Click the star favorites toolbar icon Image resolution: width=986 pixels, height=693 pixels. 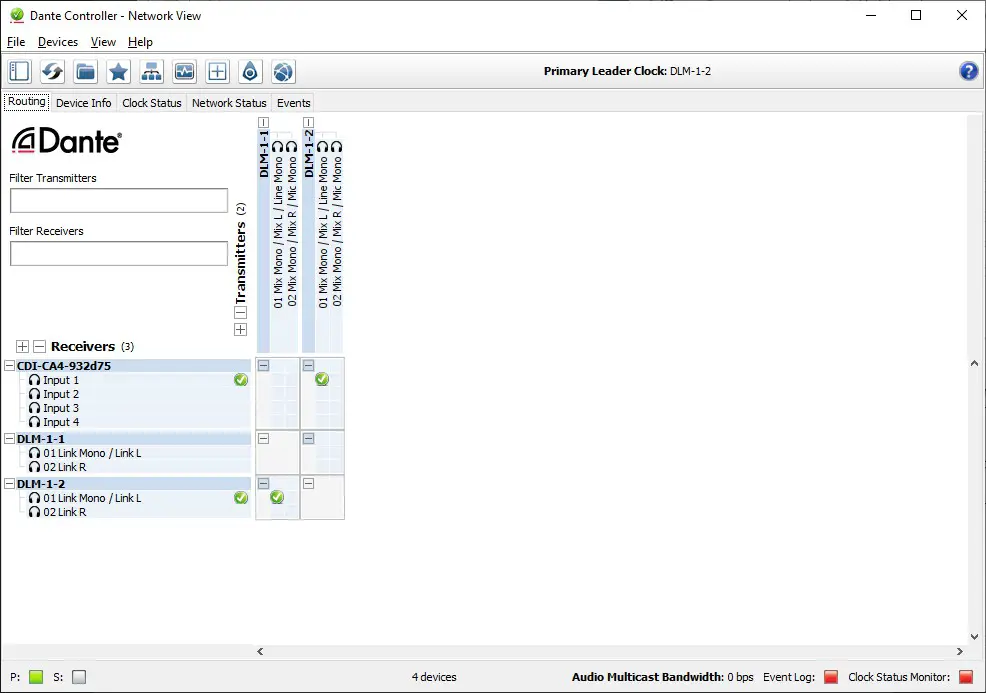coord(118,71)
